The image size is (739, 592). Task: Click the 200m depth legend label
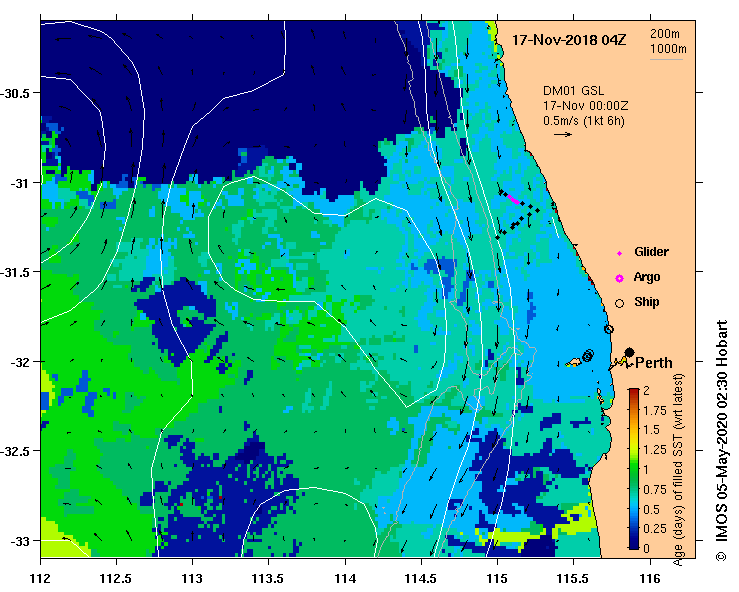click(665, 33)
